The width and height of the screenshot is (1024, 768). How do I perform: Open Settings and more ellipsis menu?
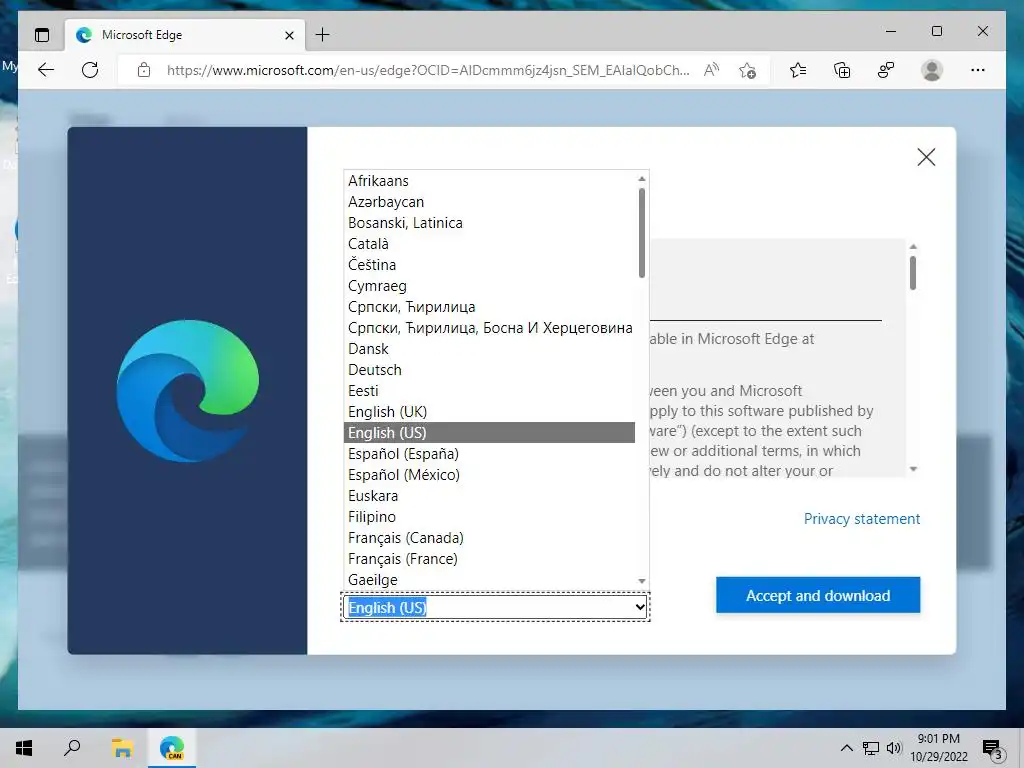coord(978,70)
